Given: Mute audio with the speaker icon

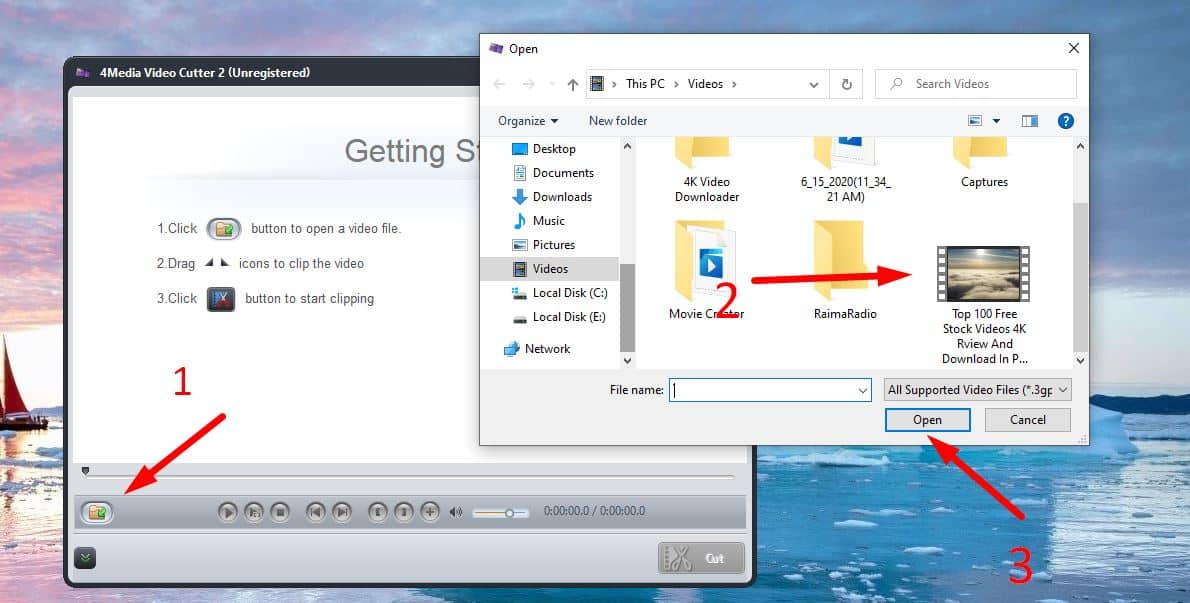Looking at the screenshot, I should (455, 512).
